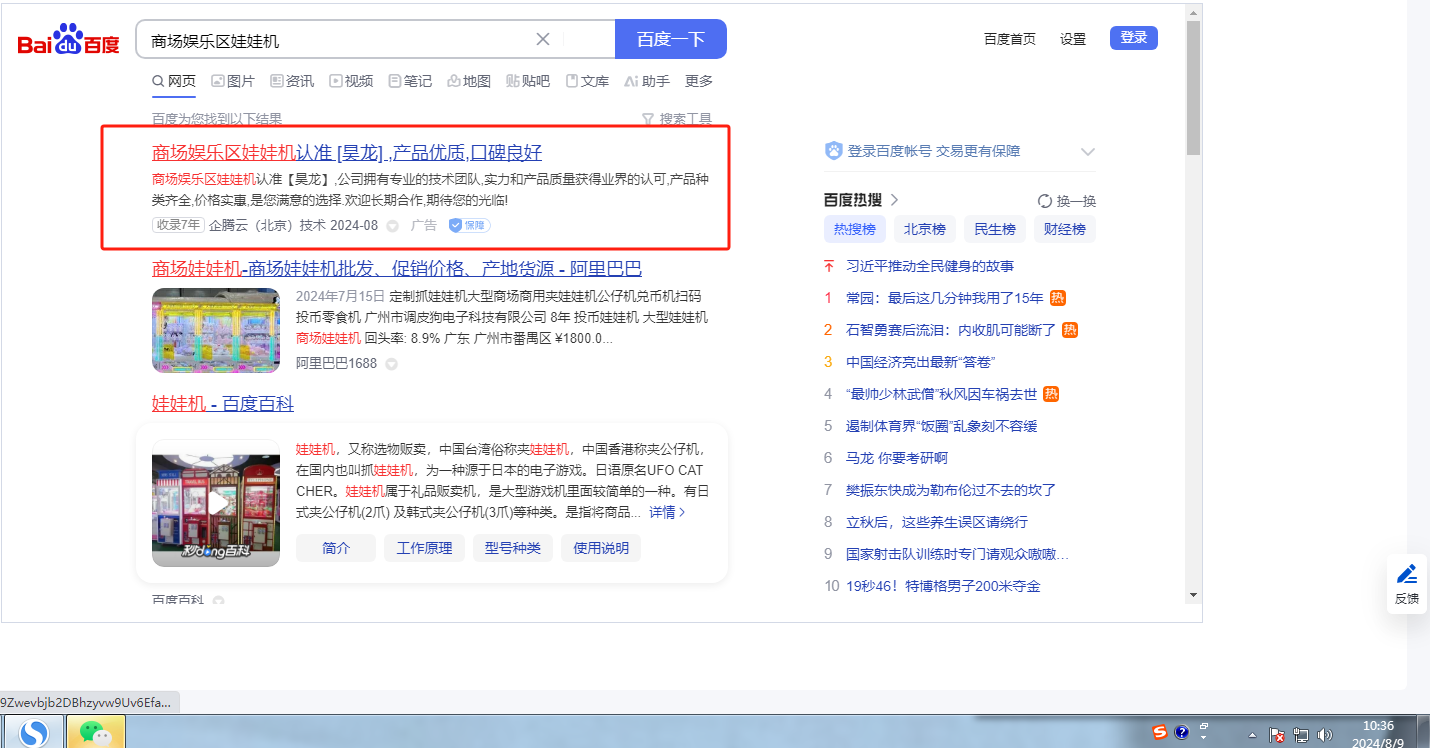Select the 北京榜 hot list tab
Viewport: 1430px width, 748px height.
pos(924,229)
